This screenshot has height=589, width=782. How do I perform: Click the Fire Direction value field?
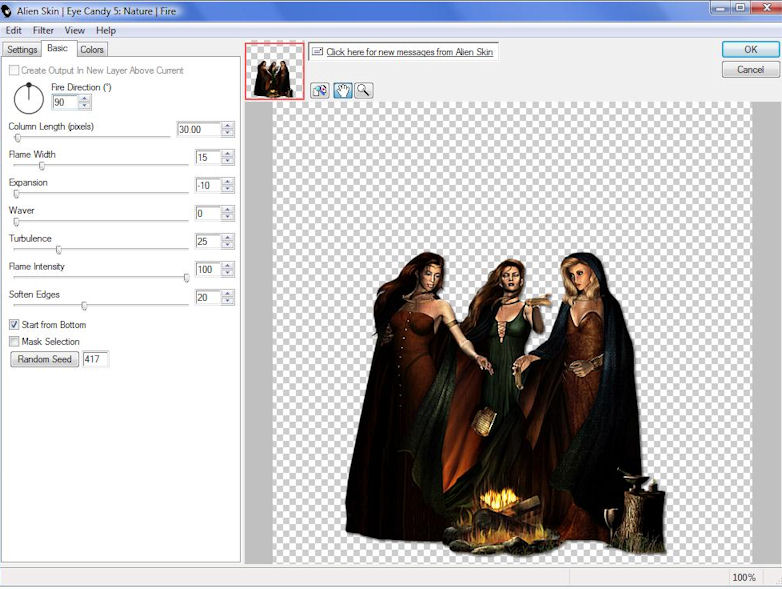pos(65,102)
